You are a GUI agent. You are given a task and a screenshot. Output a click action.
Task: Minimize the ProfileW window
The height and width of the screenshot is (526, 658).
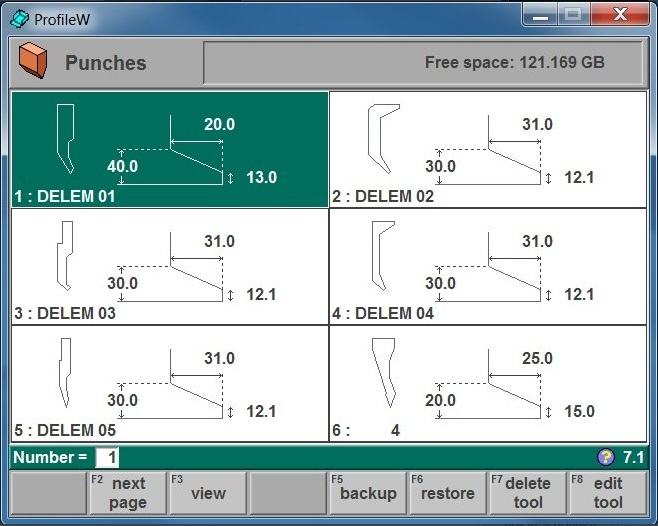[541, 15]
